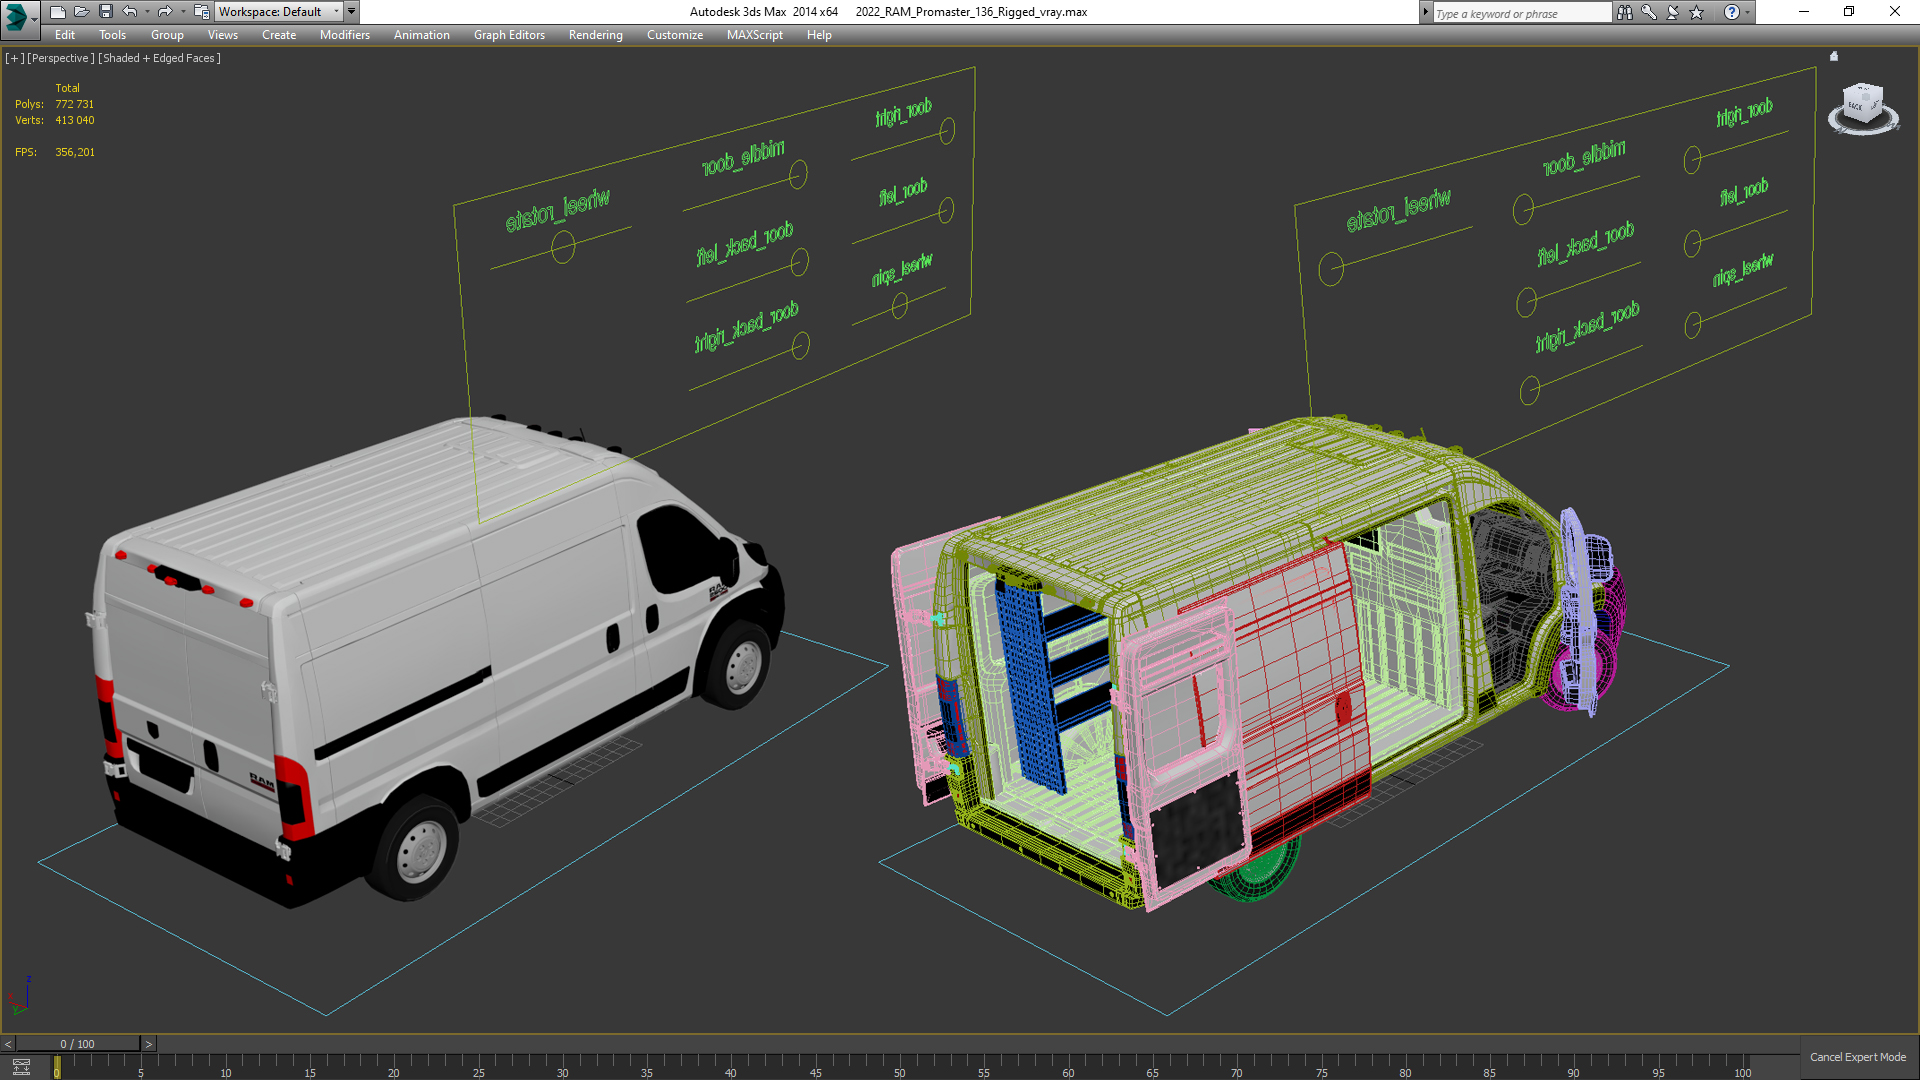The height and width of the screenshot is (1080, 1920).
Task: Open the redo history dropdown arrow
Action: point(183,12)
